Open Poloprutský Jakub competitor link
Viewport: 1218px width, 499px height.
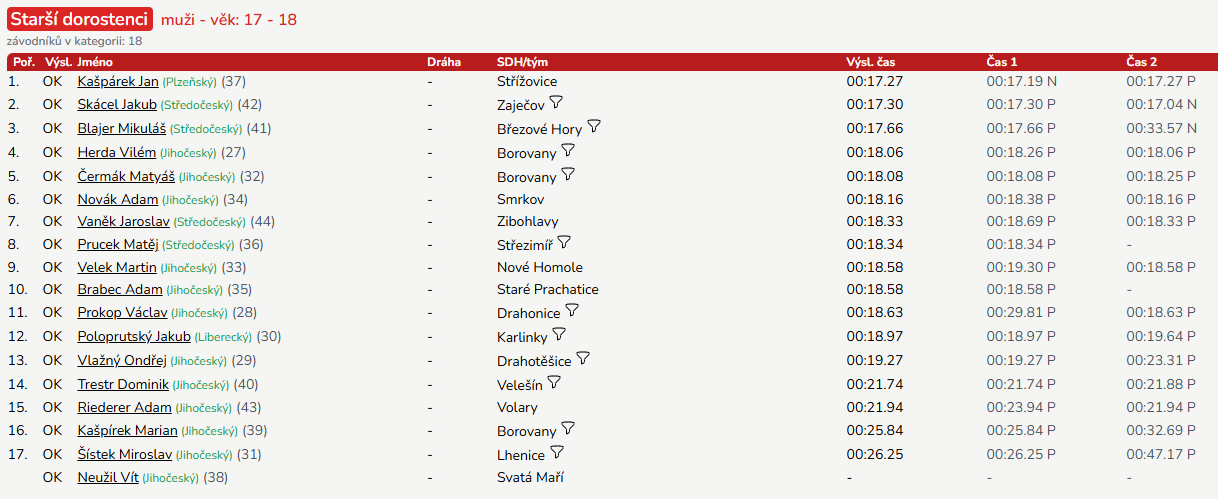(x=134, y=337)
